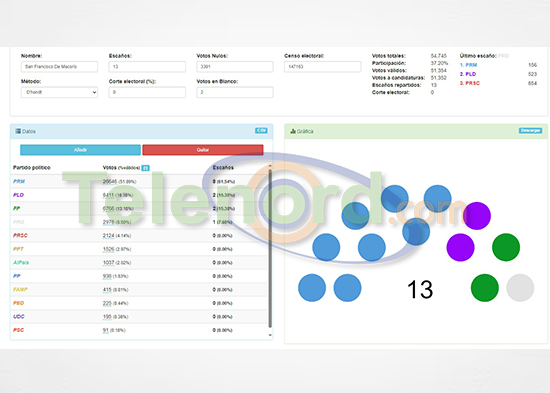Viewport: 550px width, 393px height.
Task: Click the Censo electoral input field
Action: [x=322, y=67]
